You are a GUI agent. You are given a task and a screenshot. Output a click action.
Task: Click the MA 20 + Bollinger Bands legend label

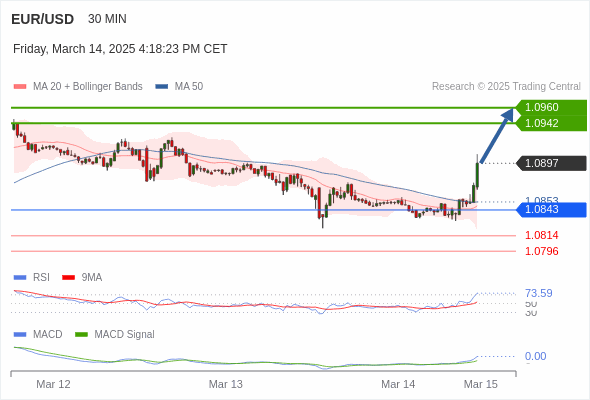click(88, 87)
